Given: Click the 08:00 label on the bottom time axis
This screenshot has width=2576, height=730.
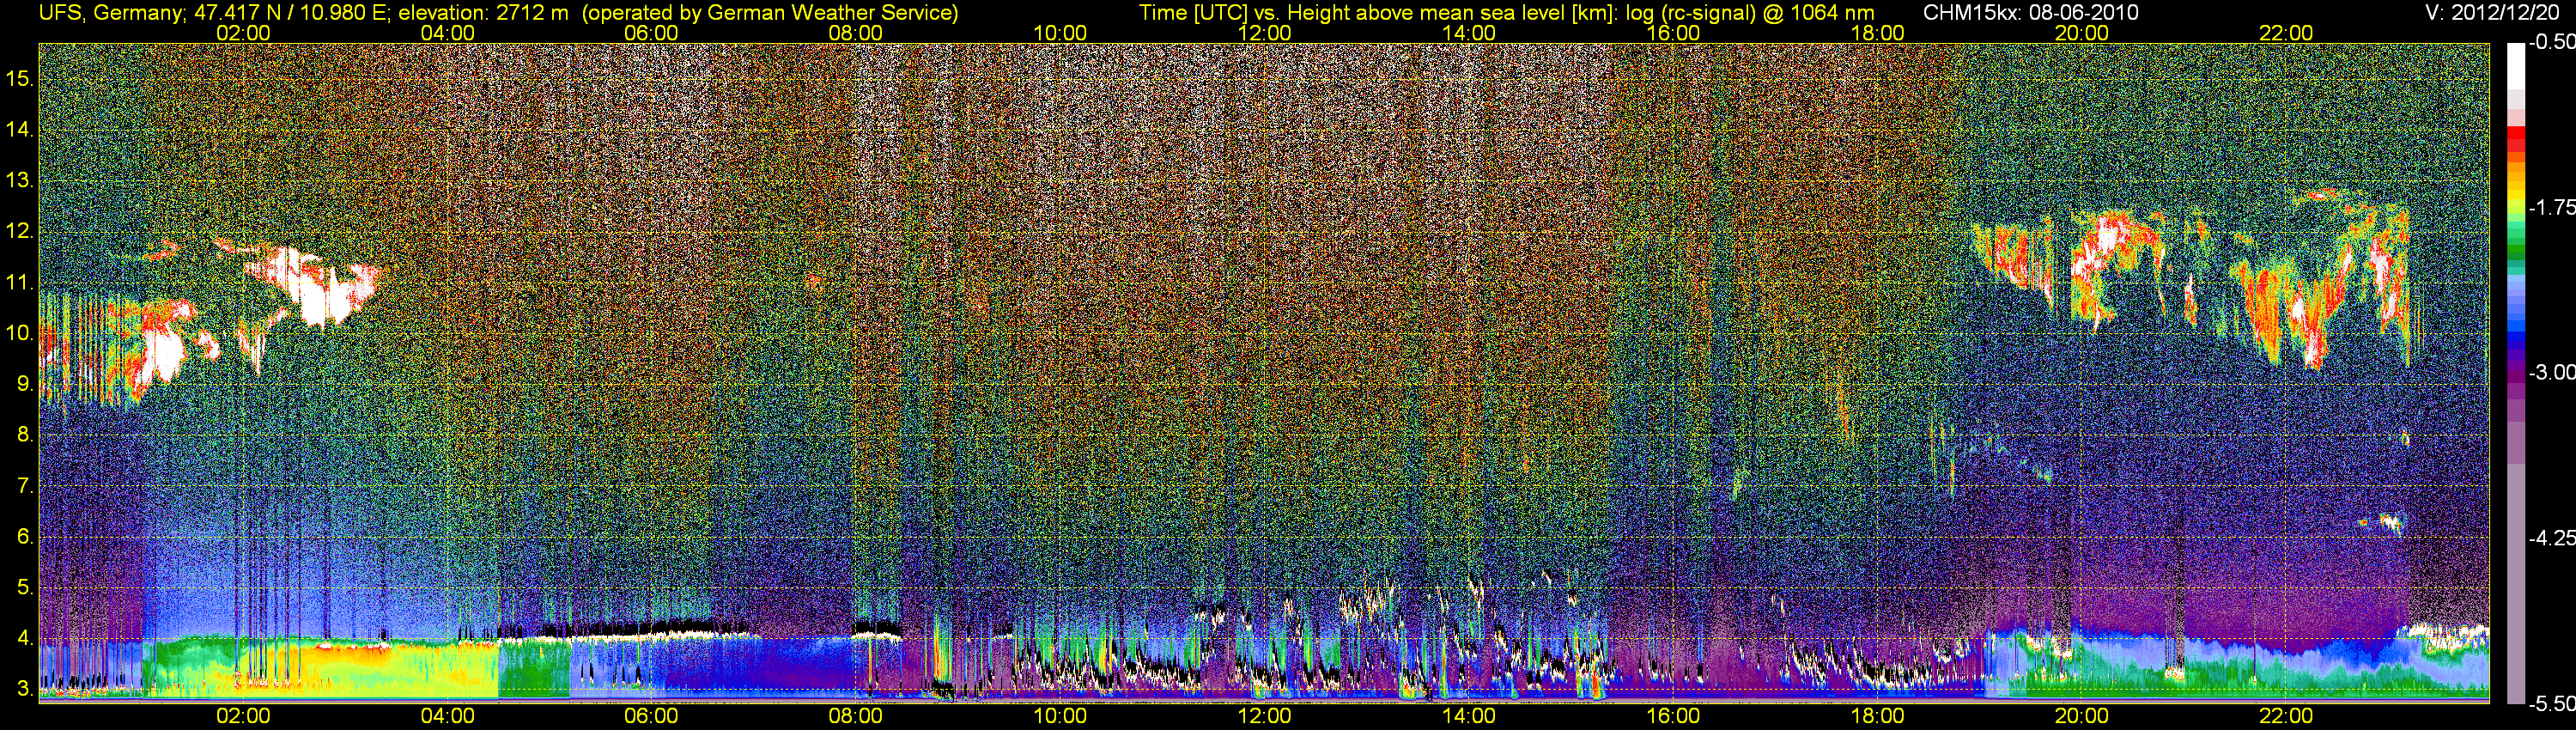Looking at the screenshot, I should (856, 716).
